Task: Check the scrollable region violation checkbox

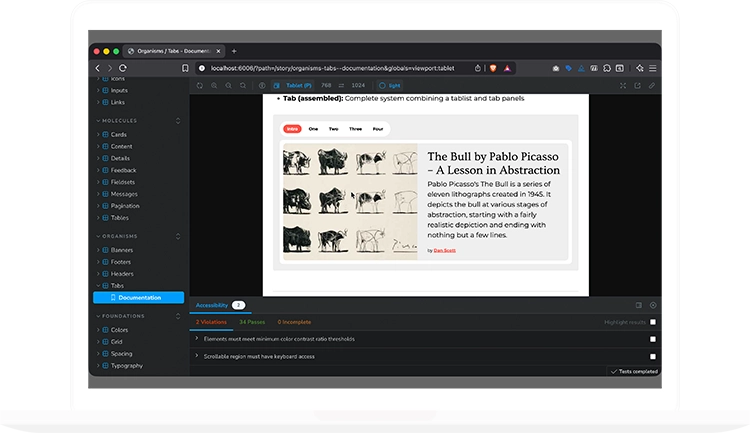Action: (x=653, y=356)
